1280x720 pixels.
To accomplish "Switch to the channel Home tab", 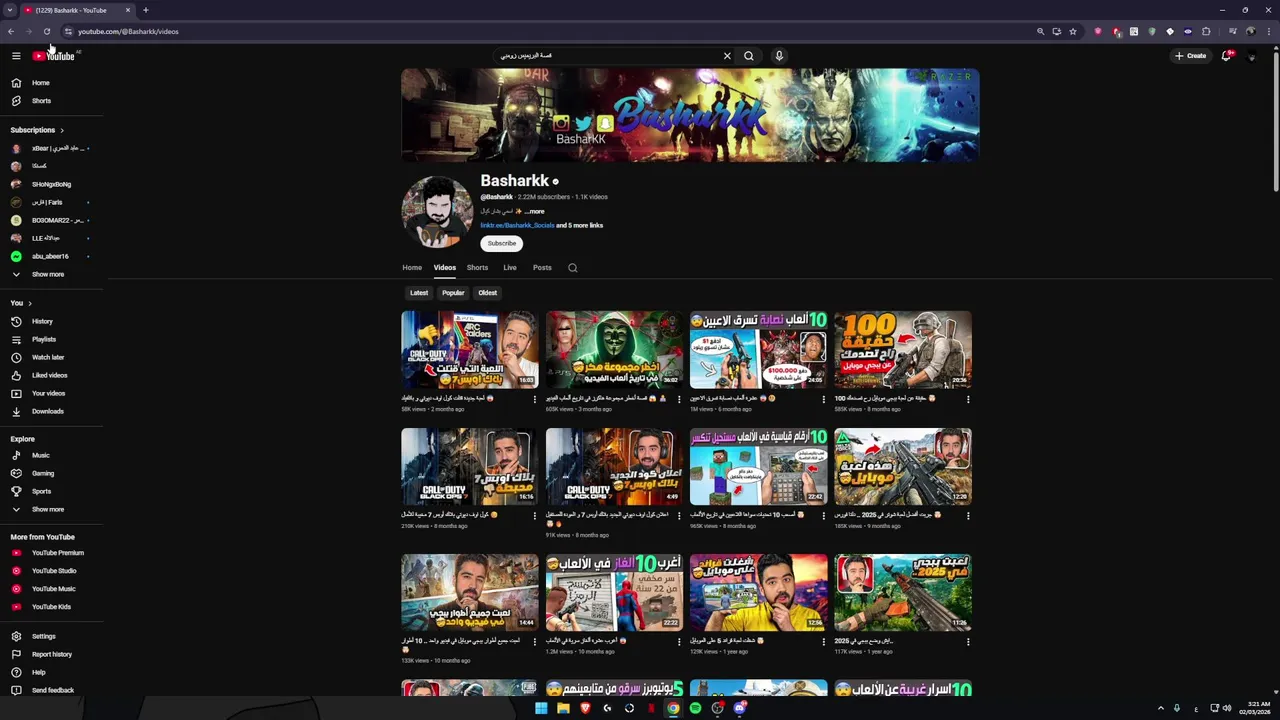I will tap(412, 267).
